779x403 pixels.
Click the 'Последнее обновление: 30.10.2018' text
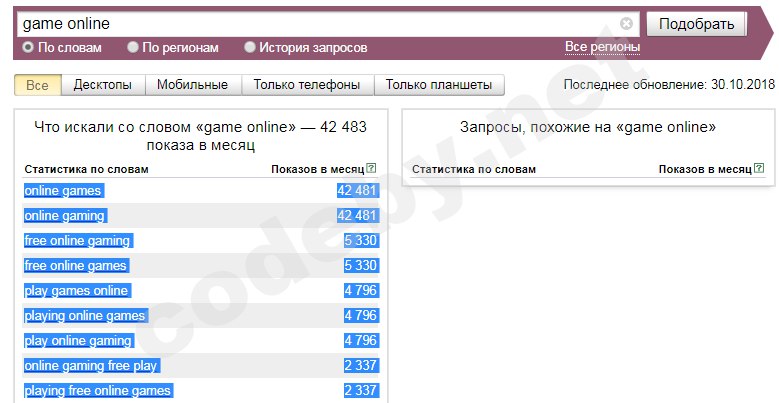pos(669,84)
